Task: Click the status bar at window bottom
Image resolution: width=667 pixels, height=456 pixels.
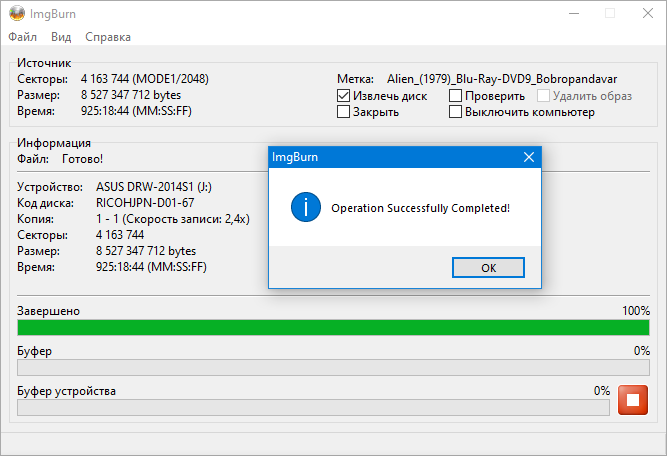Action: click(x=333, y=444)
